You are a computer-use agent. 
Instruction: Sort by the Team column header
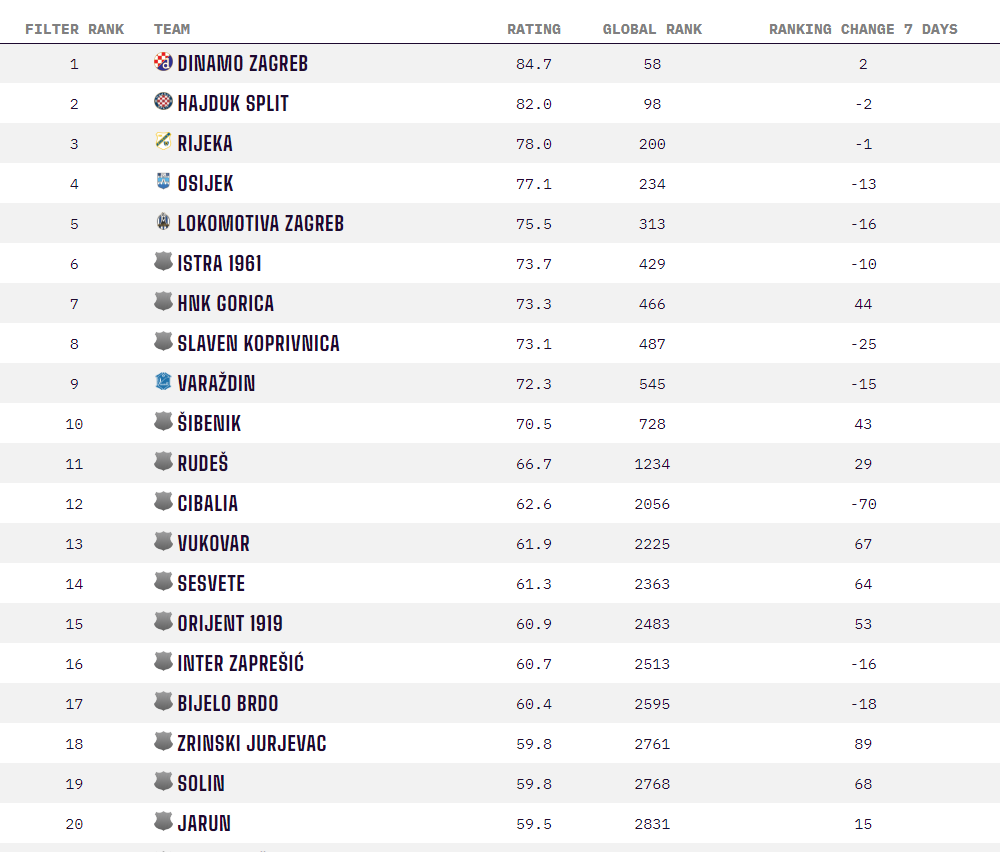171,29
